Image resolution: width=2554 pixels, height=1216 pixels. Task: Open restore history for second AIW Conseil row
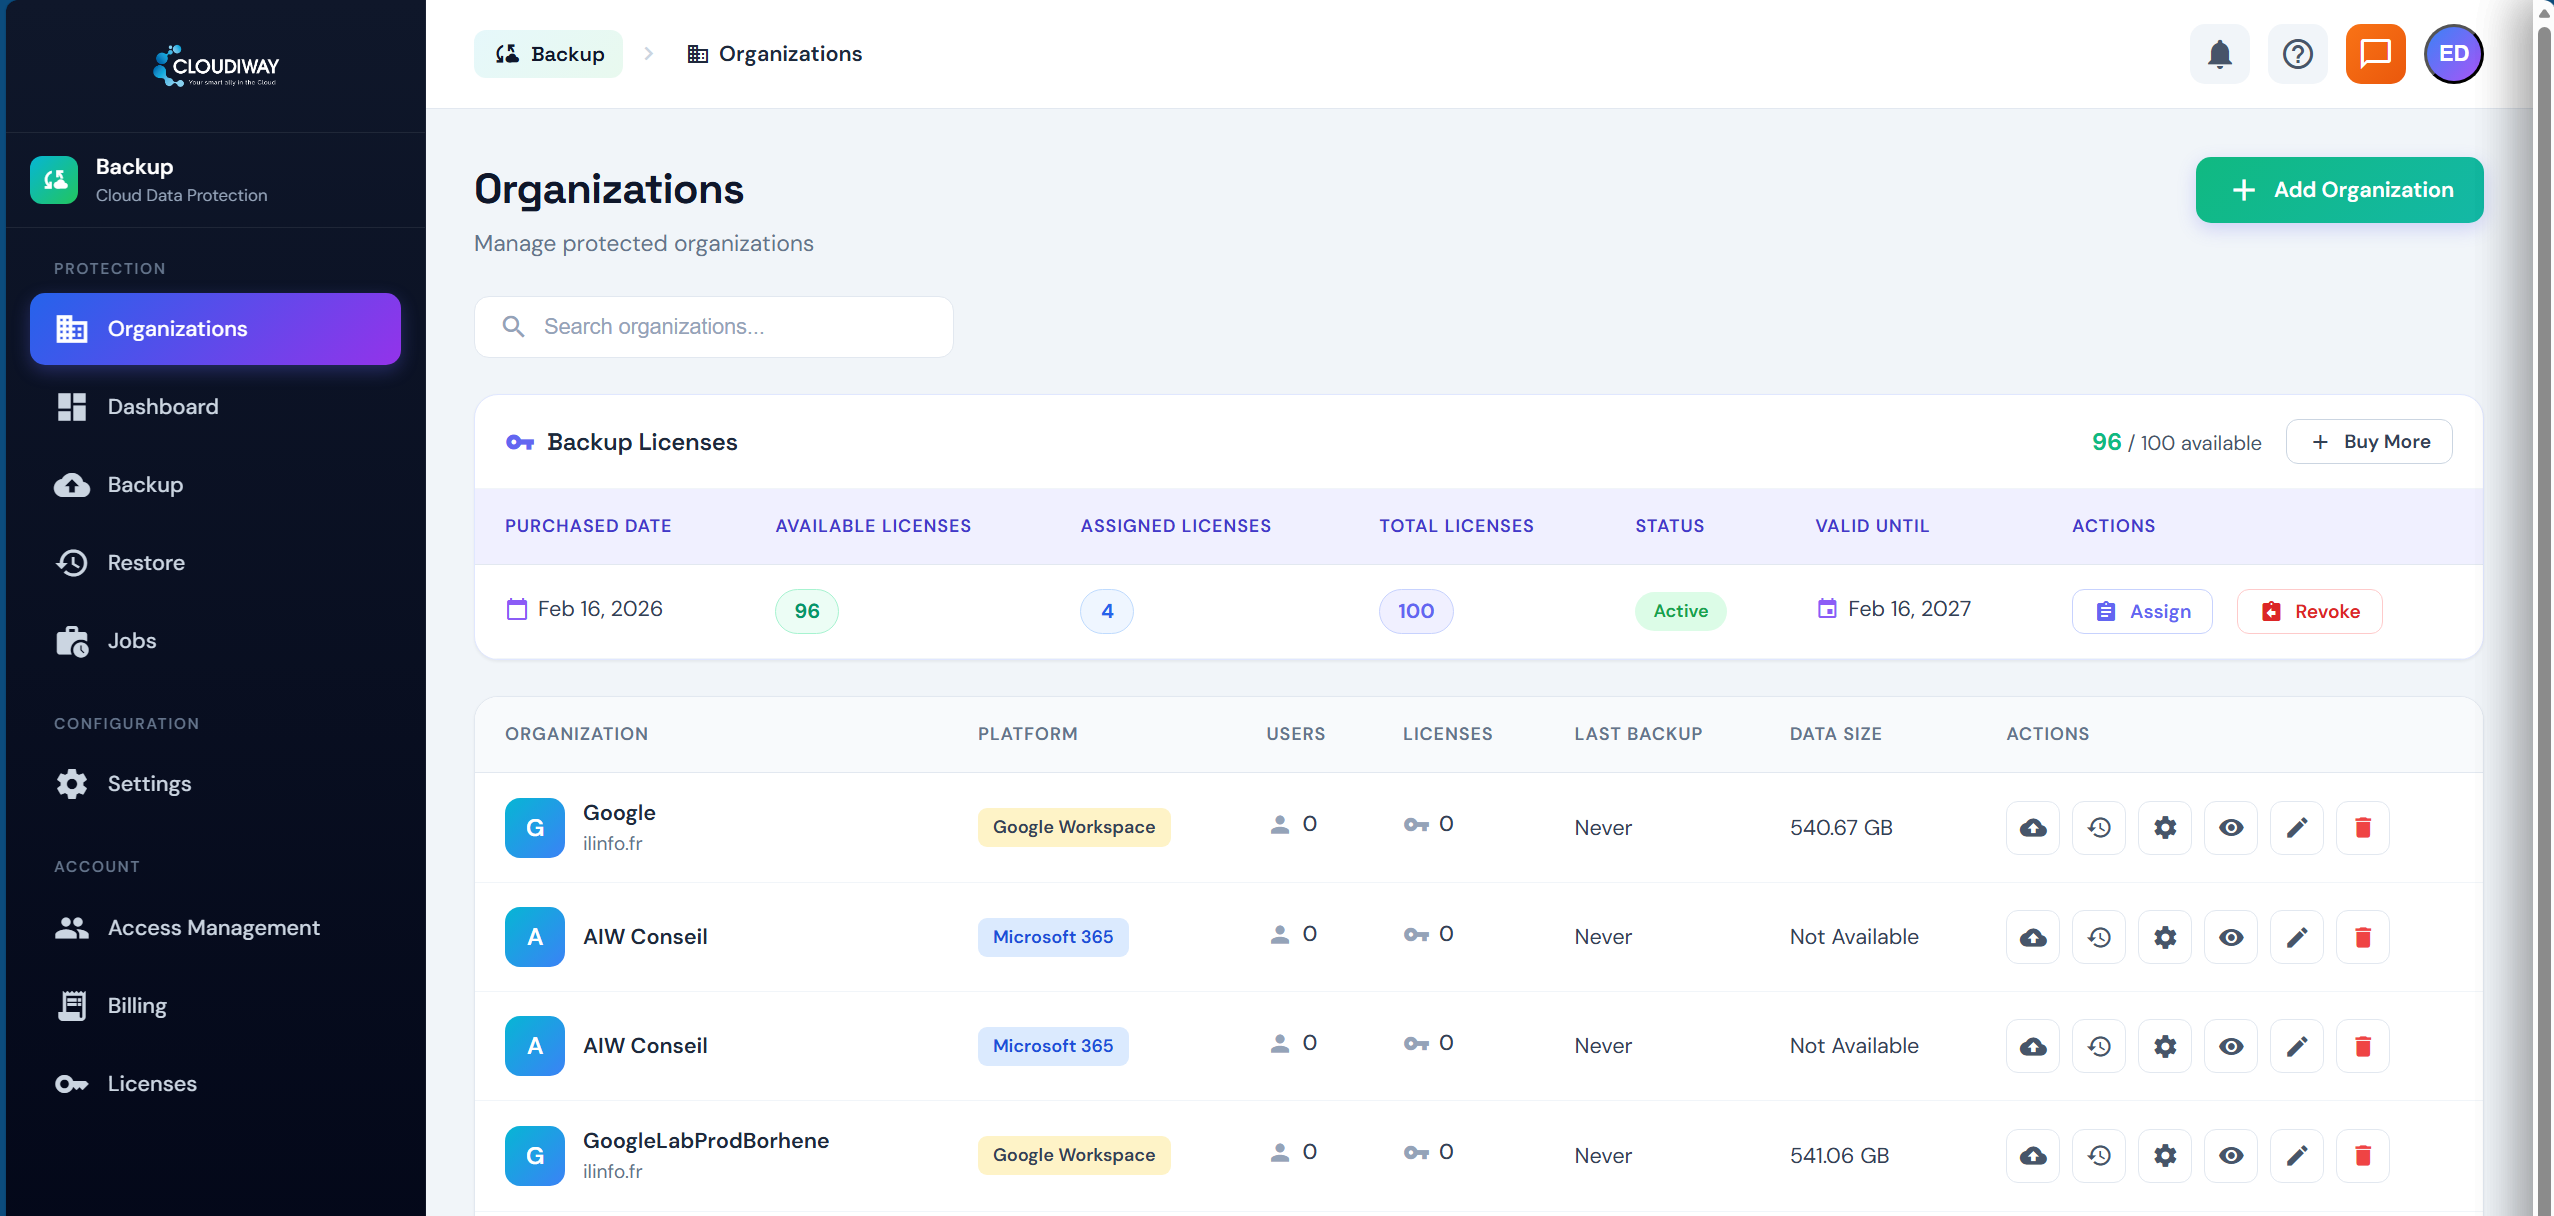[2099, 1046]
